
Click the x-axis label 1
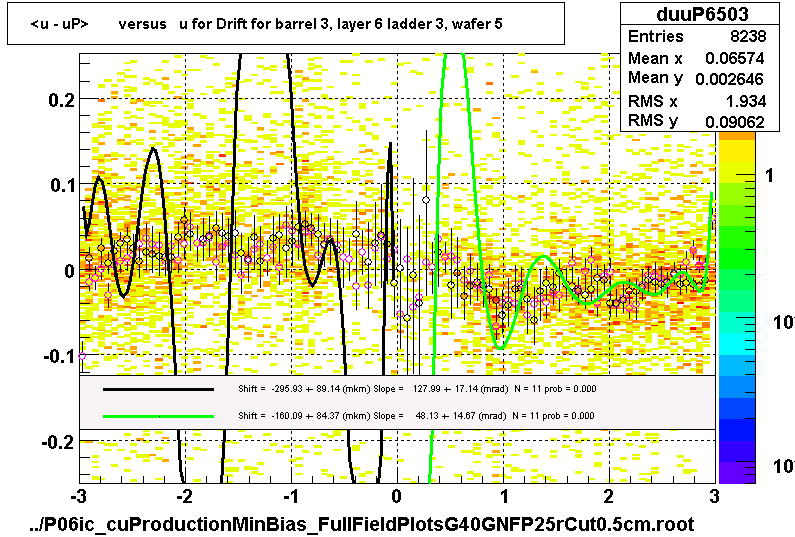coord(503,496)
